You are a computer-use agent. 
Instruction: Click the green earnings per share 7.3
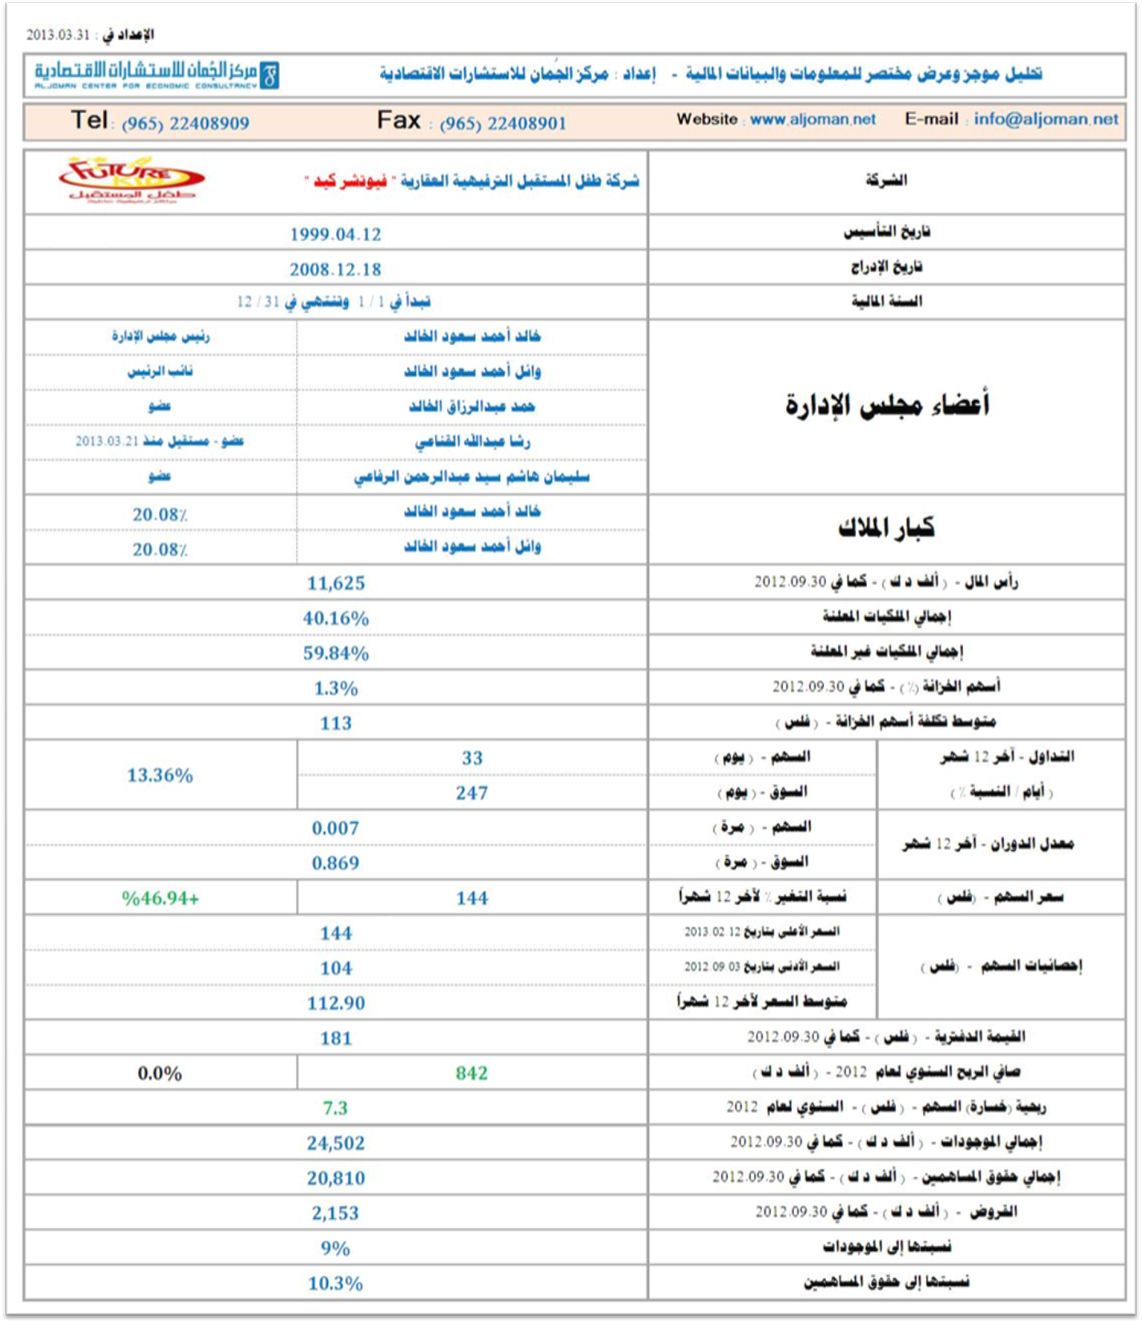tap(336, 1108)
